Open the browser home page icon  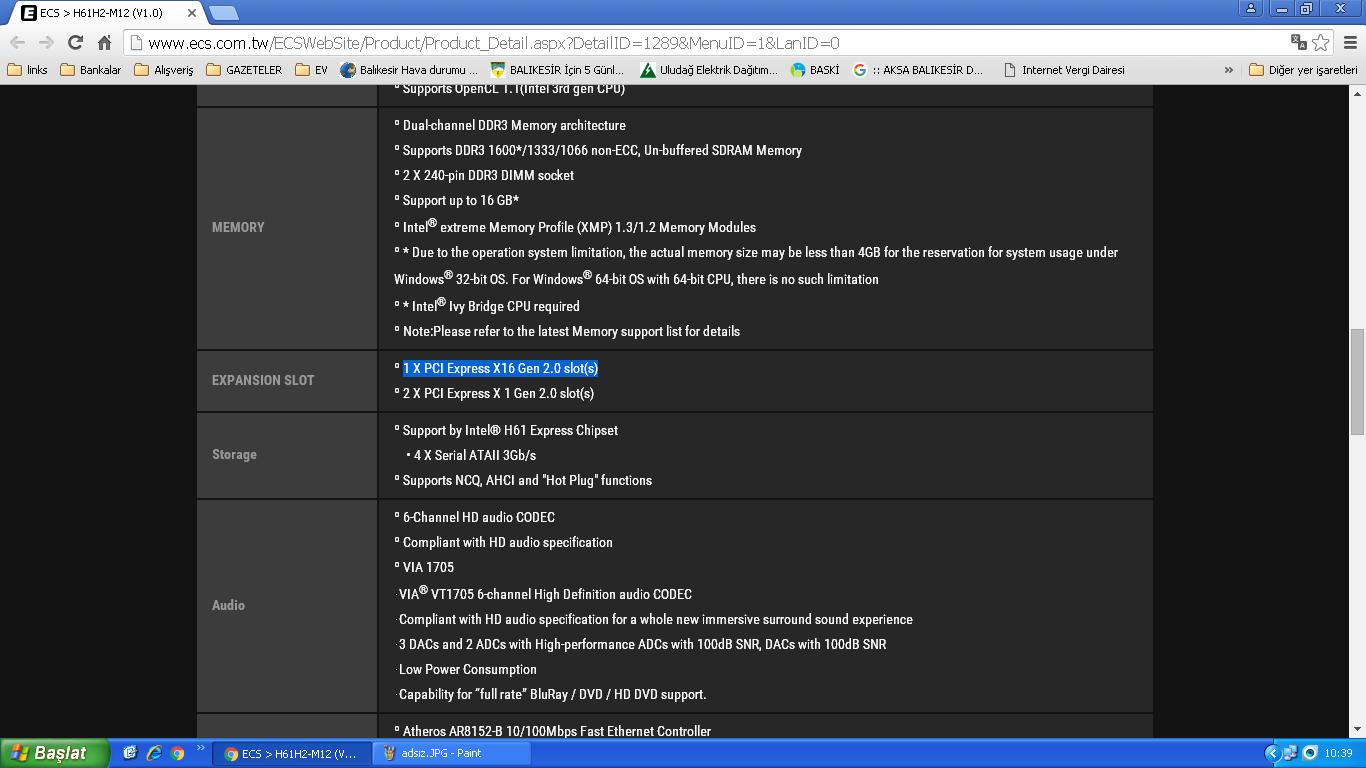104,43
